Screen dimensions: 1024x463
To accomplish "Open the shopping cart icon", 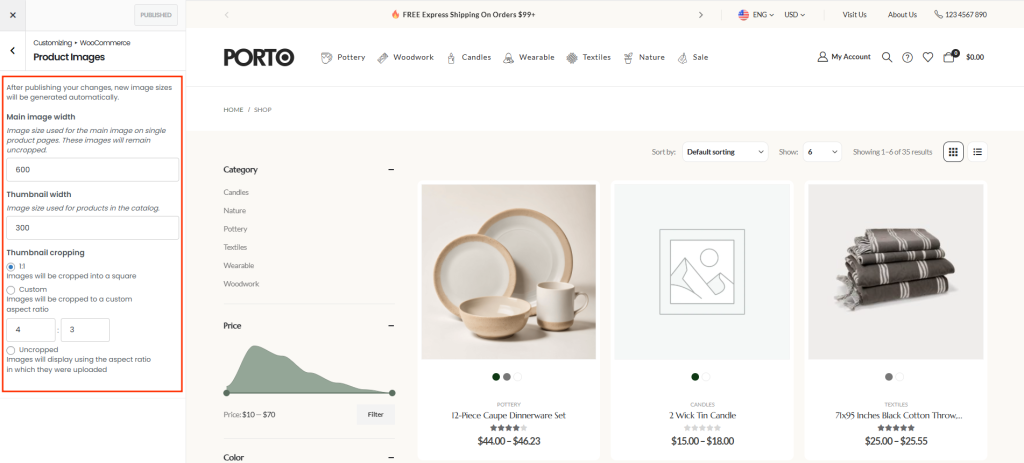I will 949,57.
